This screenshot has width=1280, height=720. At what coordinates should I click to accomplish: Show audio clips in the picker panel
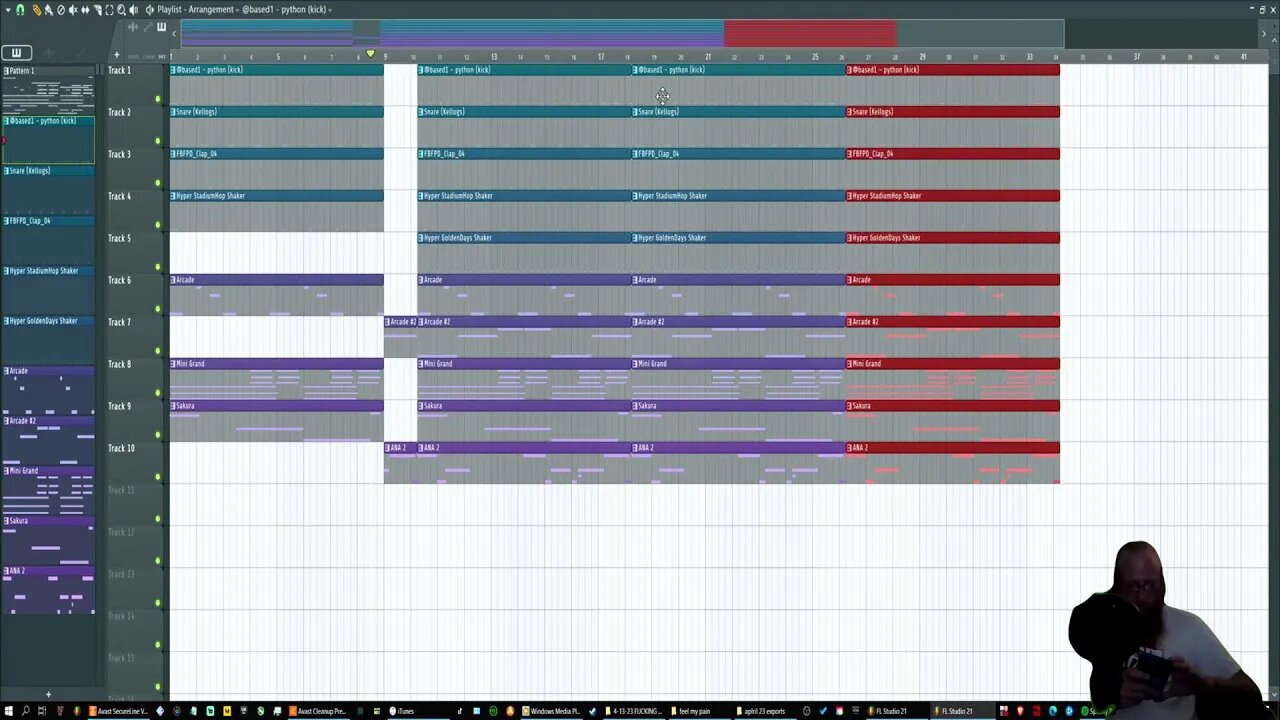pos(48,53)
